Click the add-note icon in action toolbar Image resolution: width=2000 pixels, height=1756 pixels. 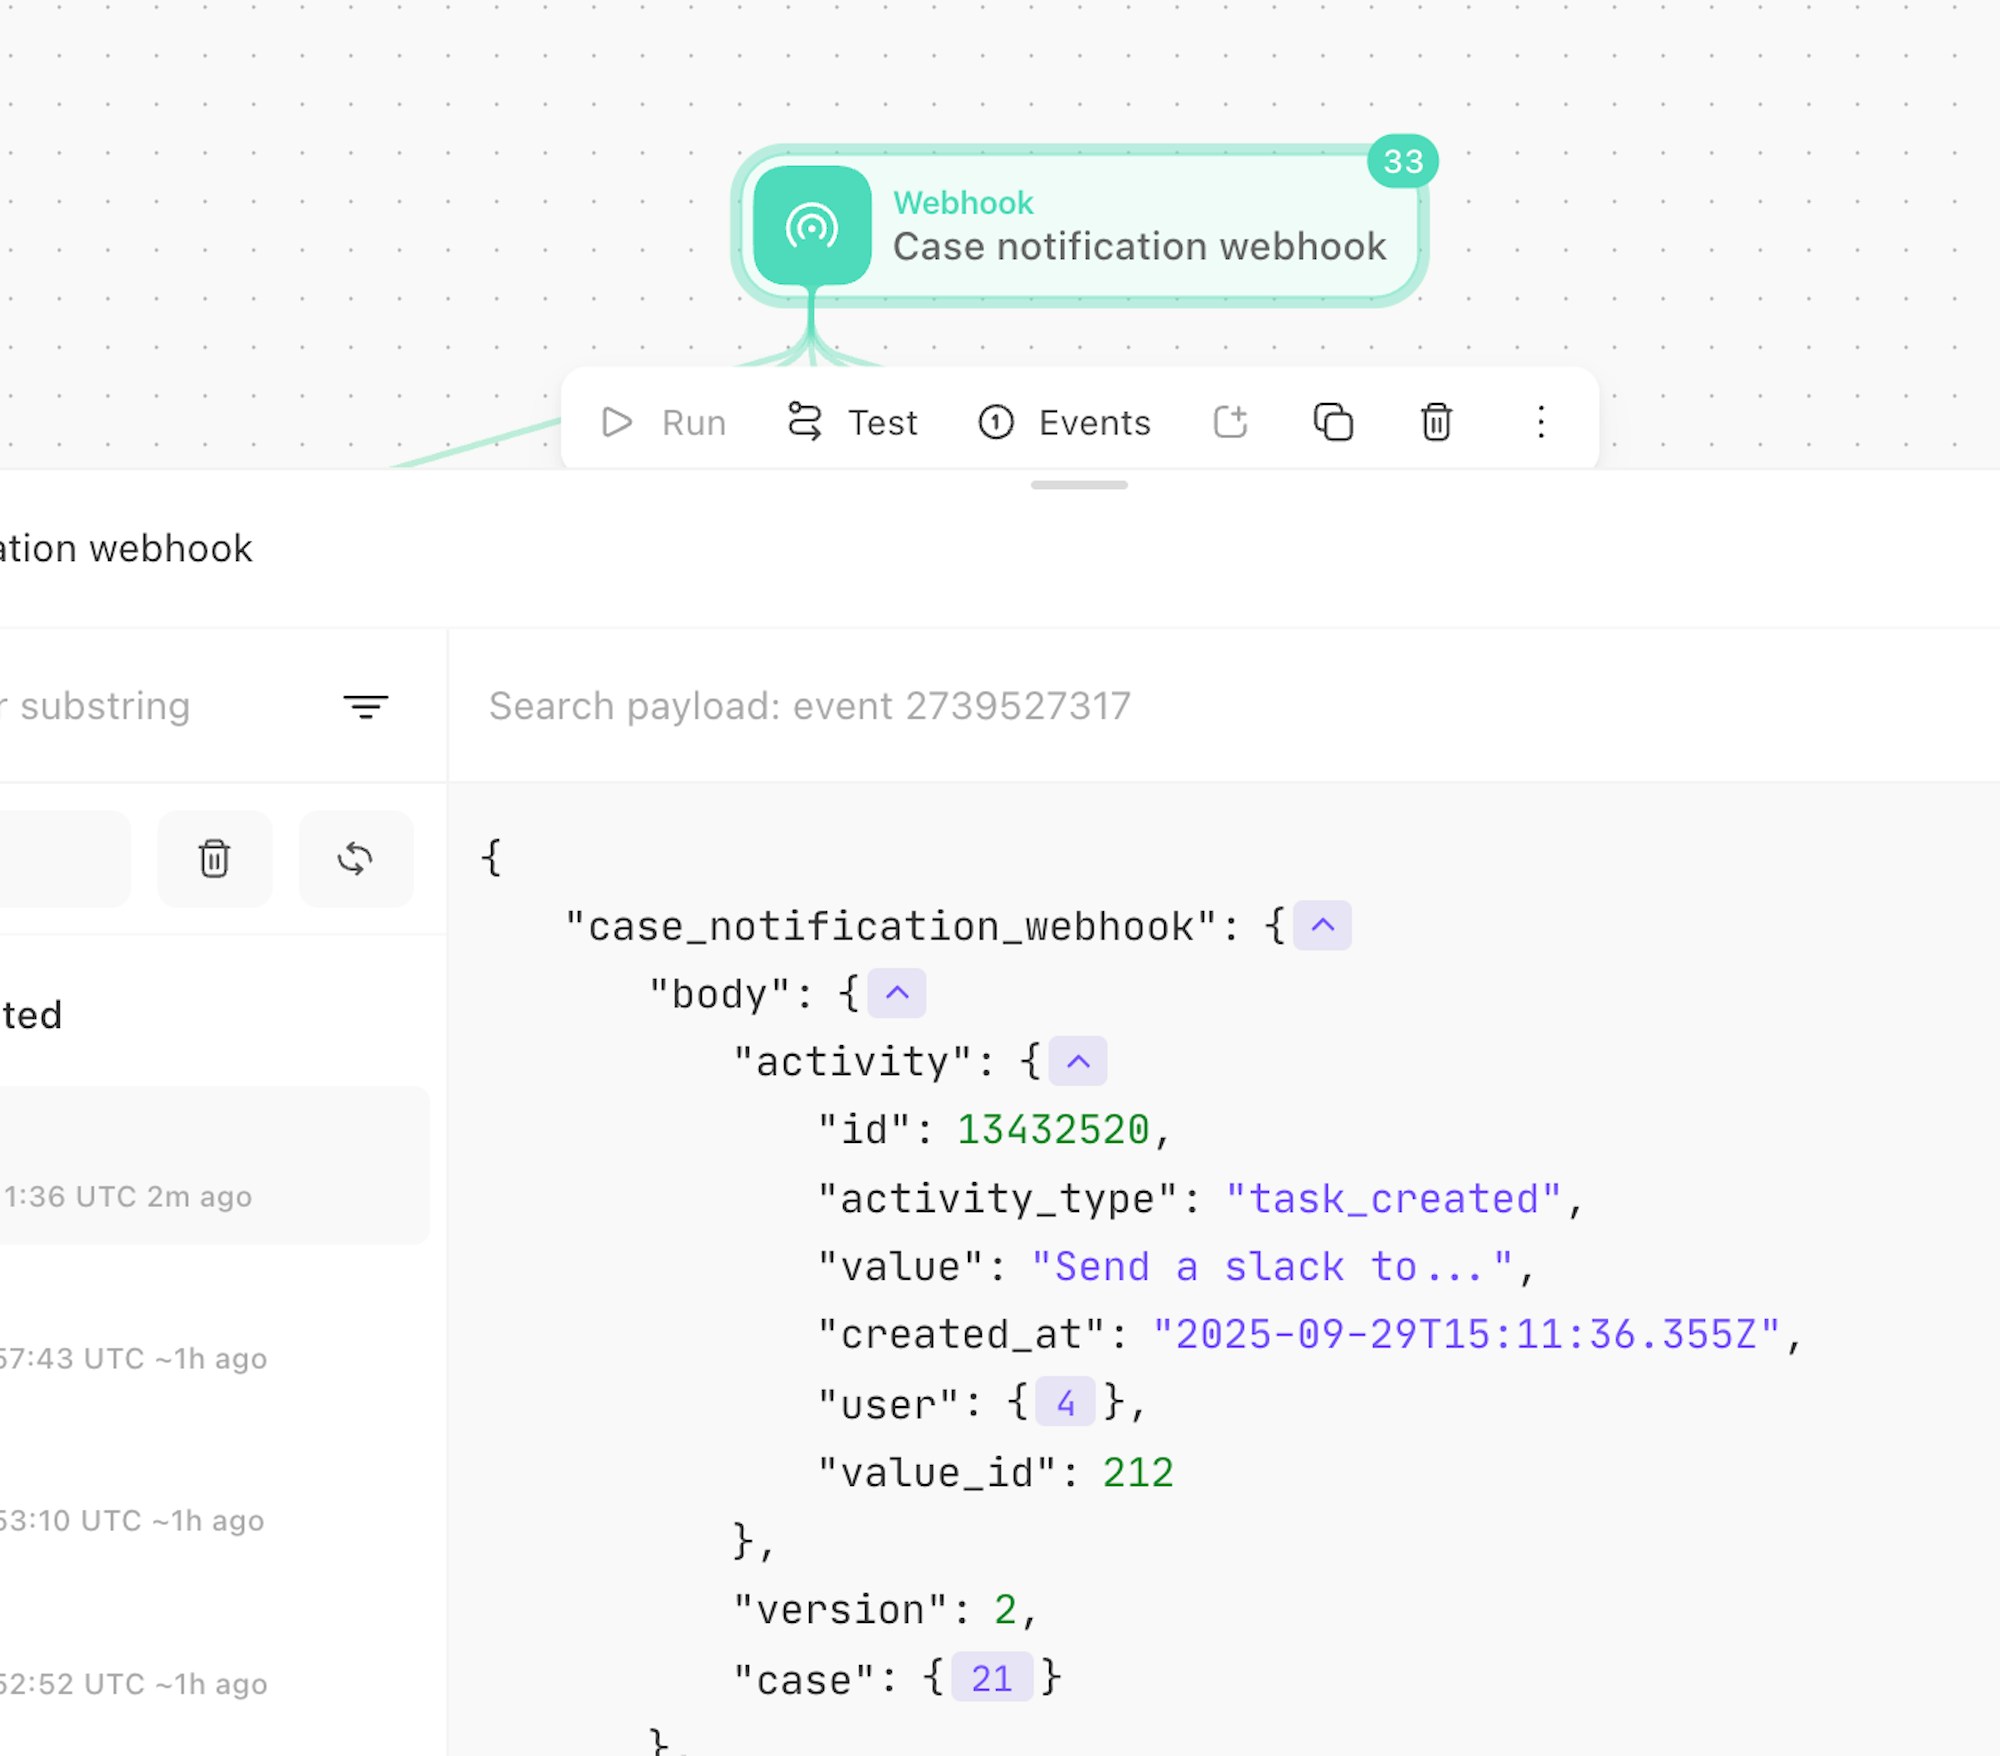(1231, 422)
